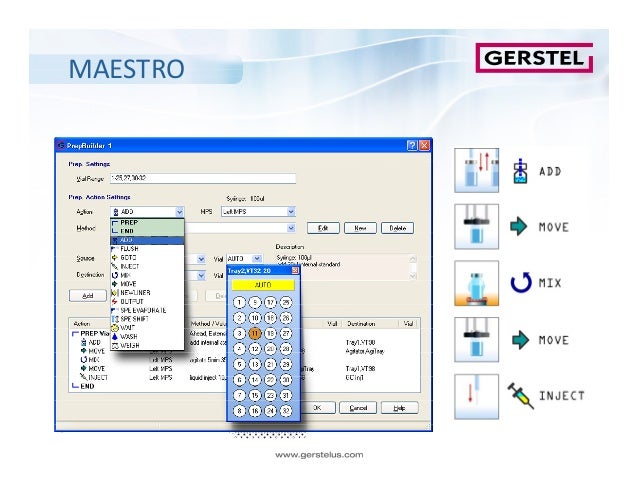Image resolution: width=638 pixels, height=493 pixels.
Task: Click MOVE arrow icon between ADD and MIX
Action: click(x=518, y=226)
